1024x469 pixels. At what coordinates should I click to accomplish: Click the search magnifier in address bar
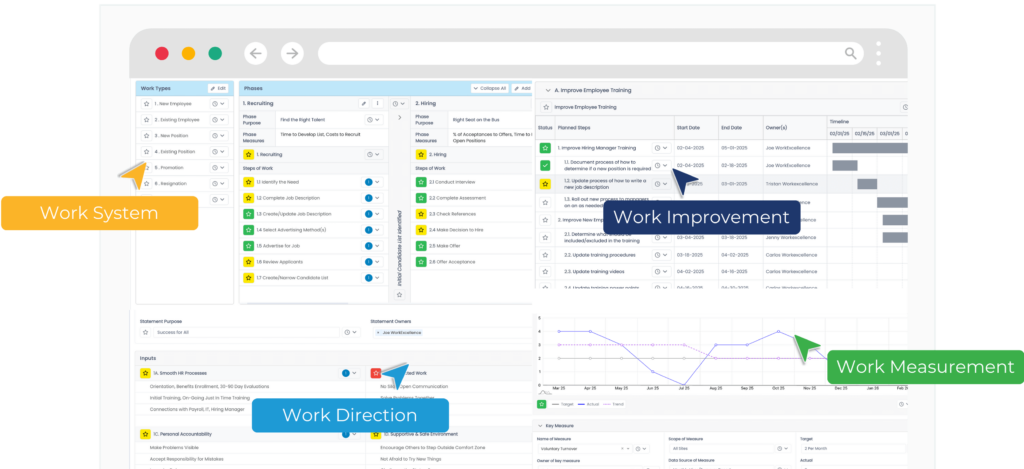tap(851, 54)
